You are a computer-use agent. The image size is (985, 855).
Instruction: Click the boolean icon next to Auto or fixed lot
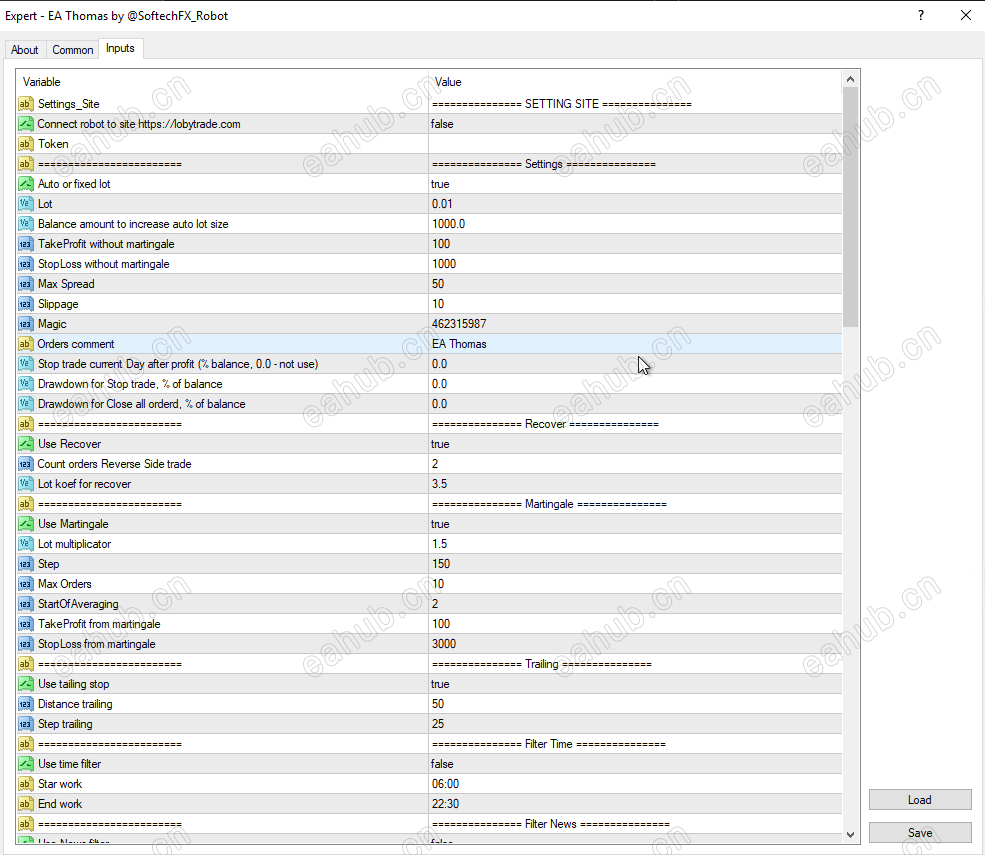(x=26, y=184)
